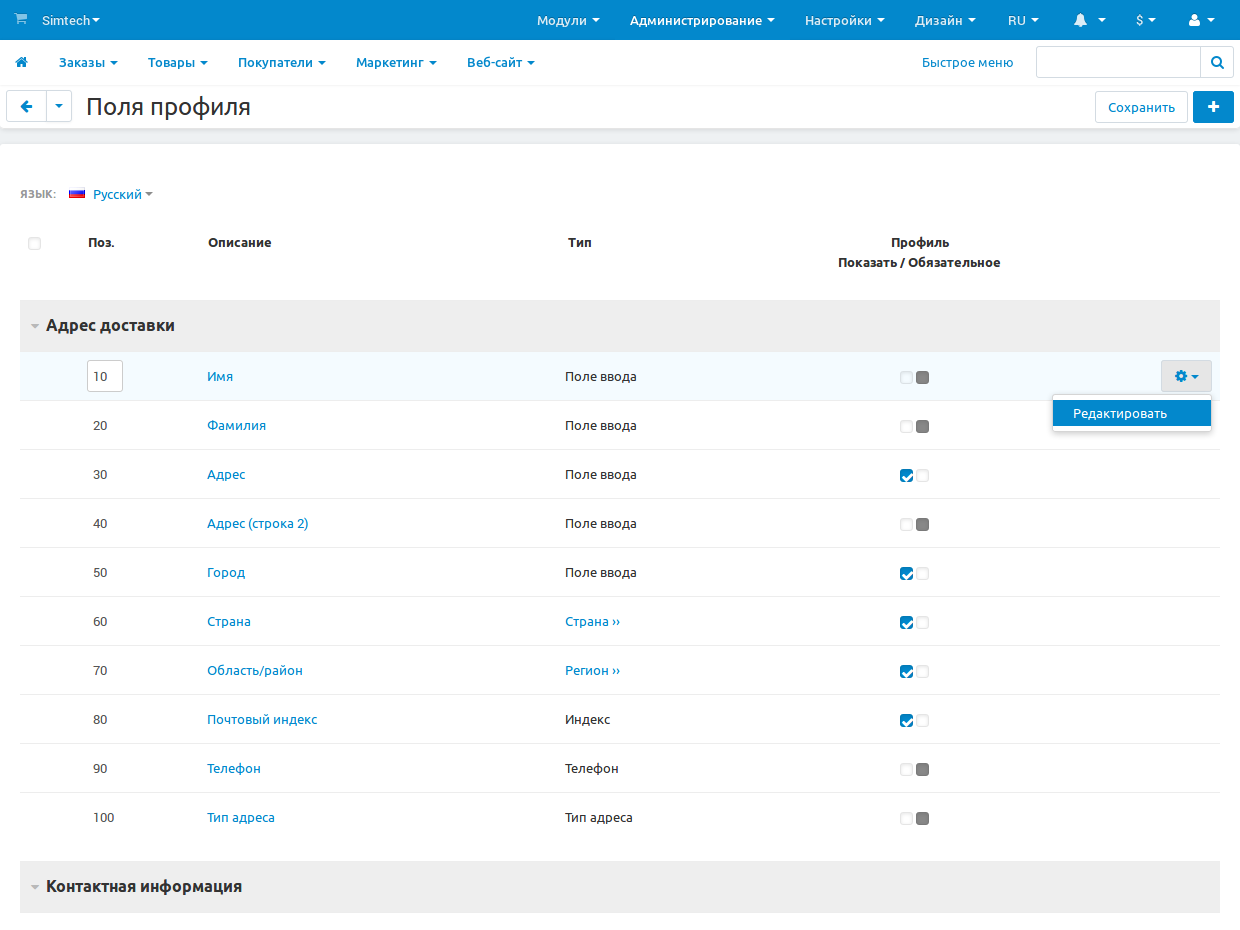Toggle the show checkbox for Адрес field
1240x930 pixels.
point(906,475)
